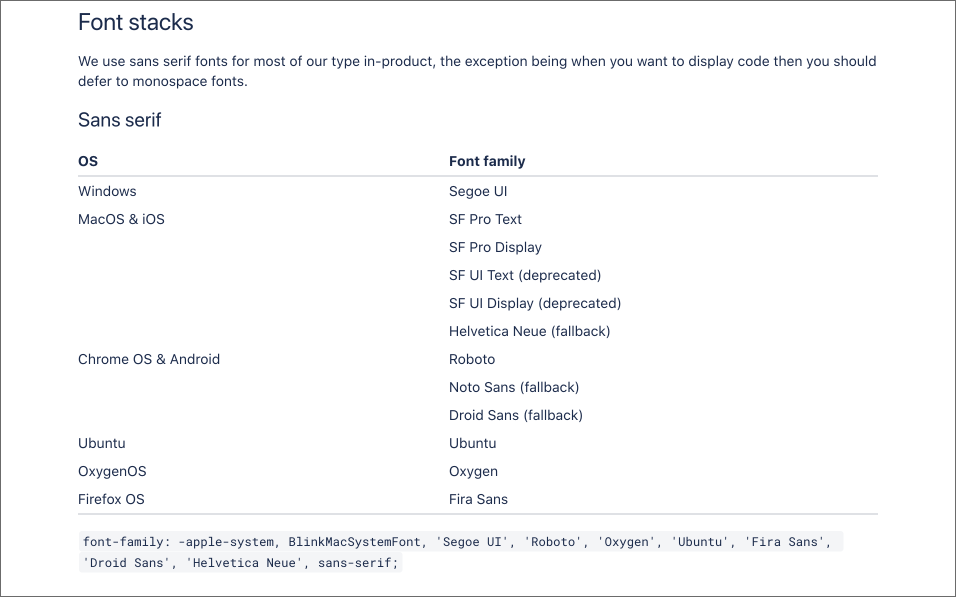
Task: Click the Segoe UI table cell
Action: [x=478, y=191]
